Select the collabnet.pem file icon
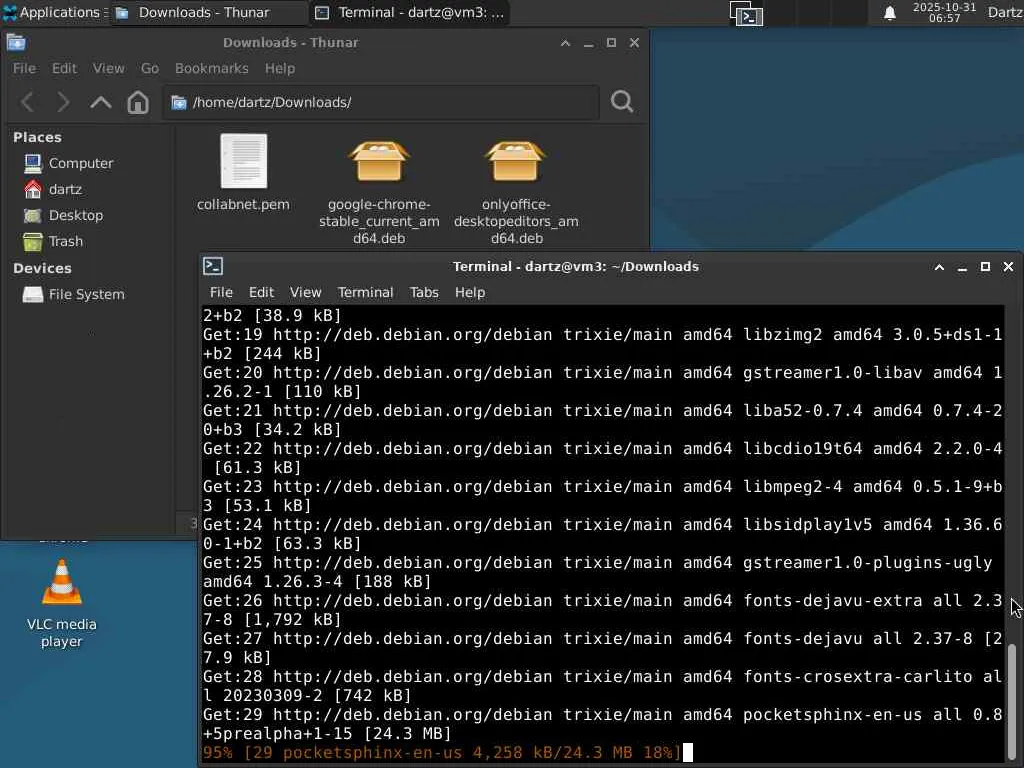This screenshot has width=1024, height=768. [x=244, y=161]
